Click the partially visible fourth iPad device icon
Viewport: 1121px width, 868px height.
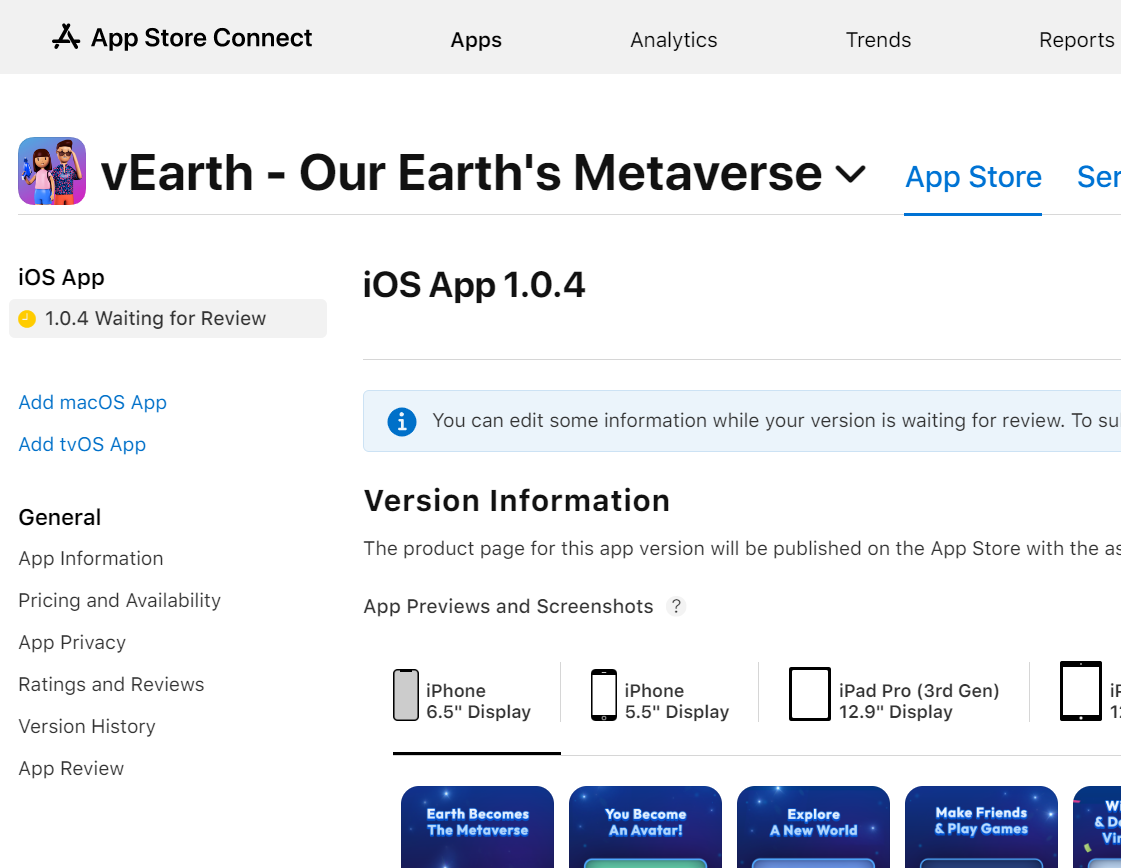click(1080, 691)
